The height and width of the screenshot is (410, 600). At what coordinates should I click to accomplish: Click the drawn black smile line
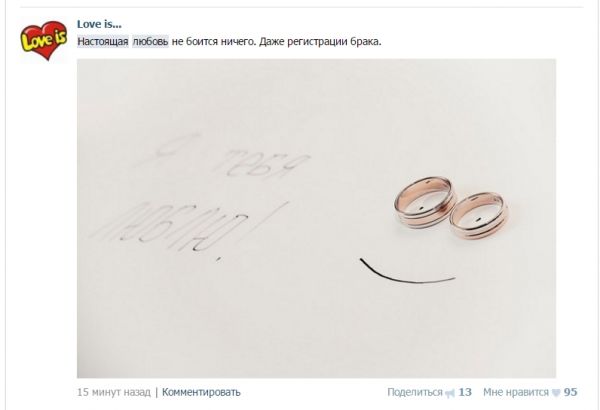(x=407, y=271)
